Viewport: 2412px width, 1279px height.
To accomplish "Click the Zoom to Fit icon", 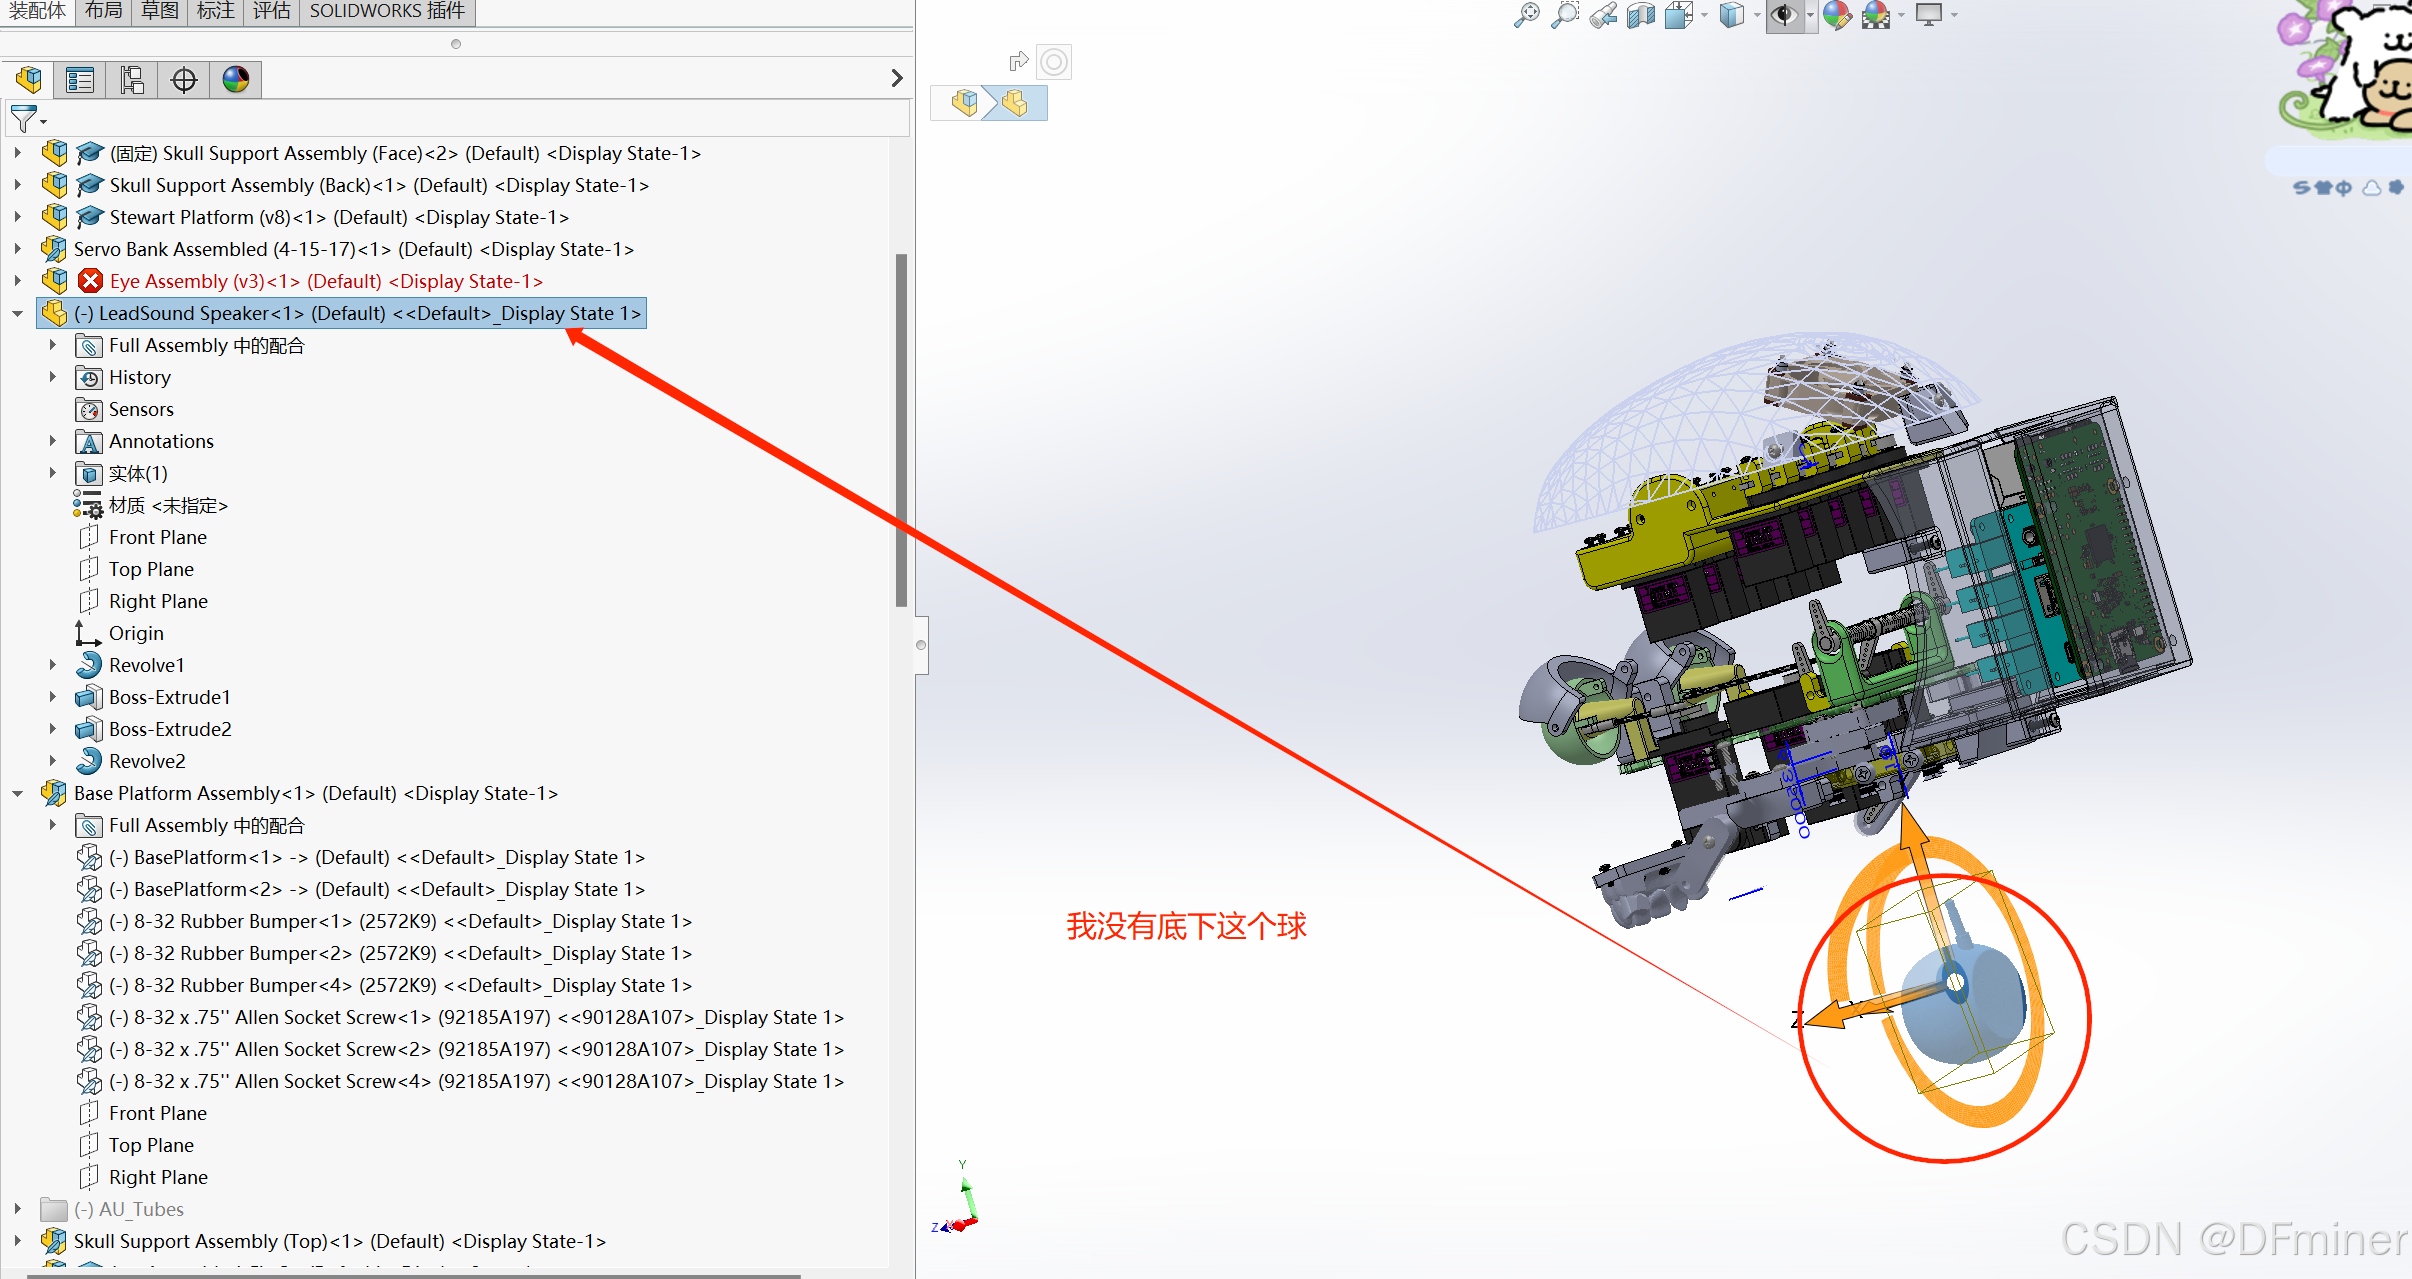I will 1526,15.
